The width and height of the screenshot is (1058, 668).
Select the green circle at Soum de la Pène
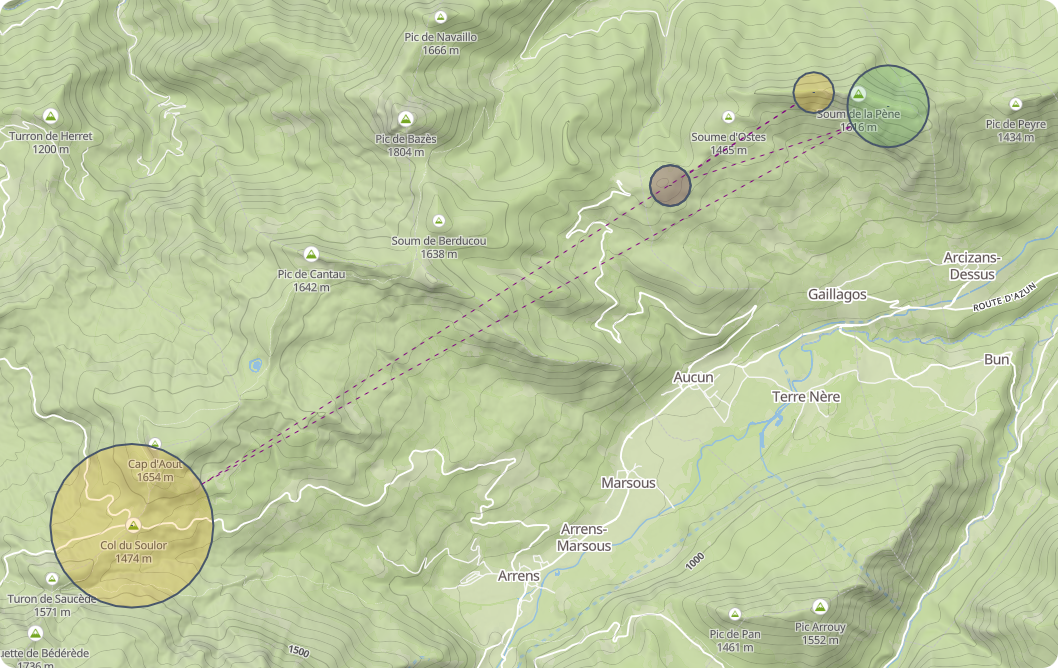[888, 106]
